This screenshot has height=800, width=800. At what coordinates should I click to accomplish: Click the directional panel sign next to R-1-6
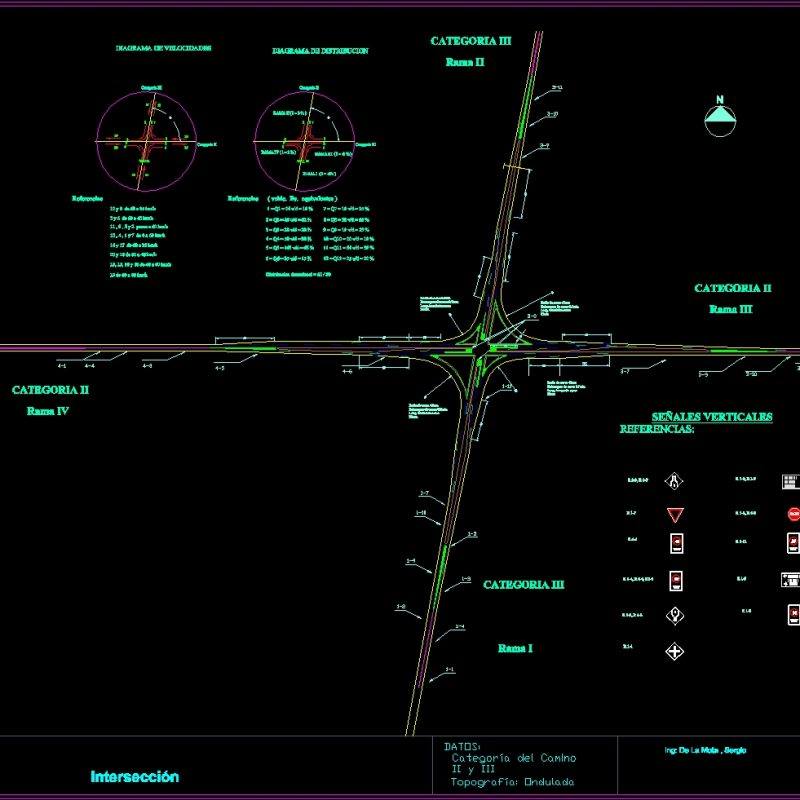click(x=792, y=578)
